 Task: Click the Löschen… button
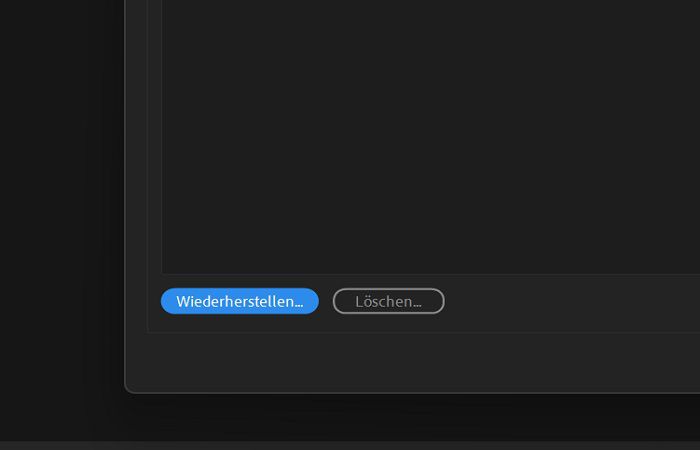click(388, 301)
